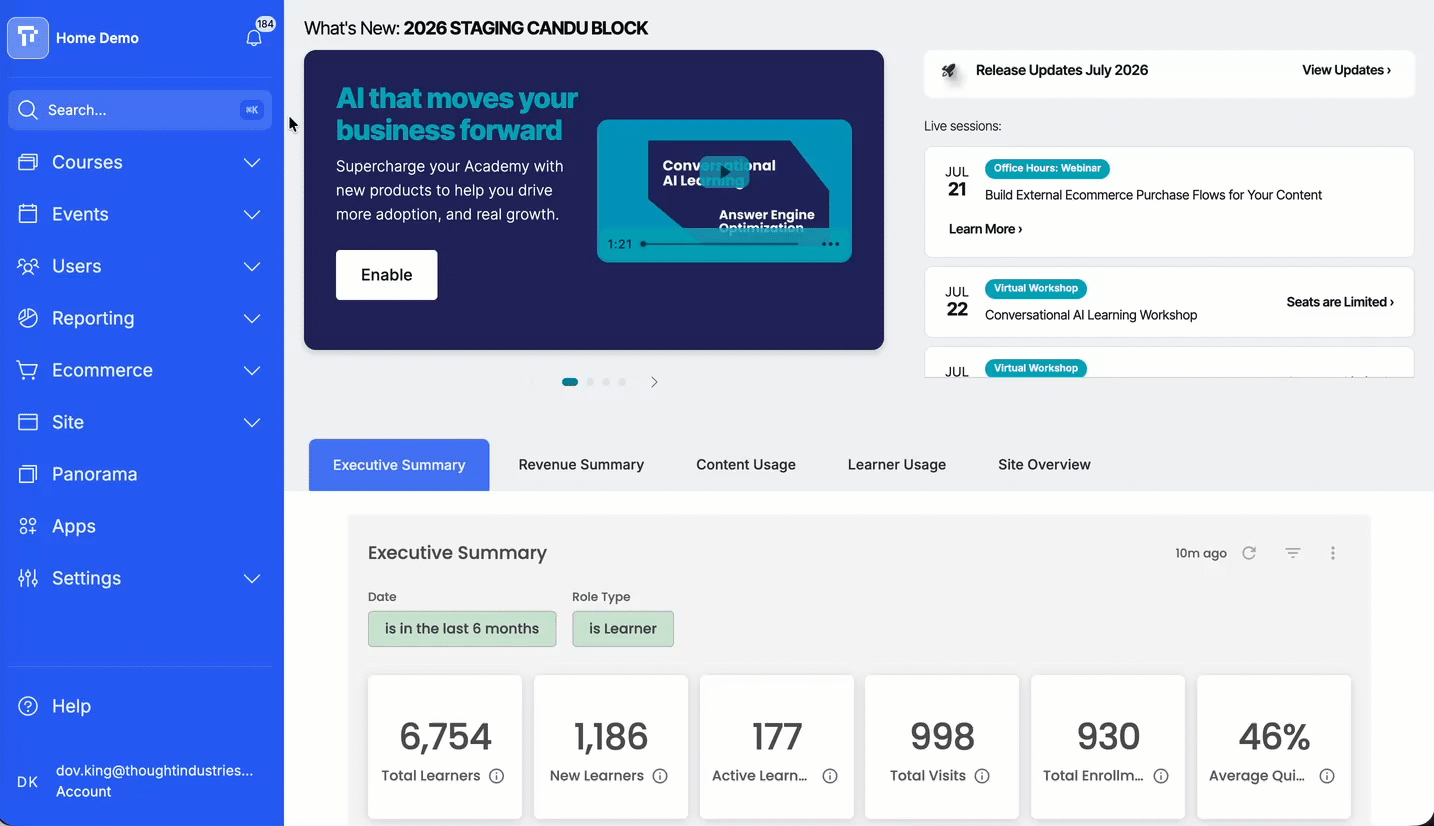
Task: Switch to the Revenue Summary tab
Action: coord(581,465)
